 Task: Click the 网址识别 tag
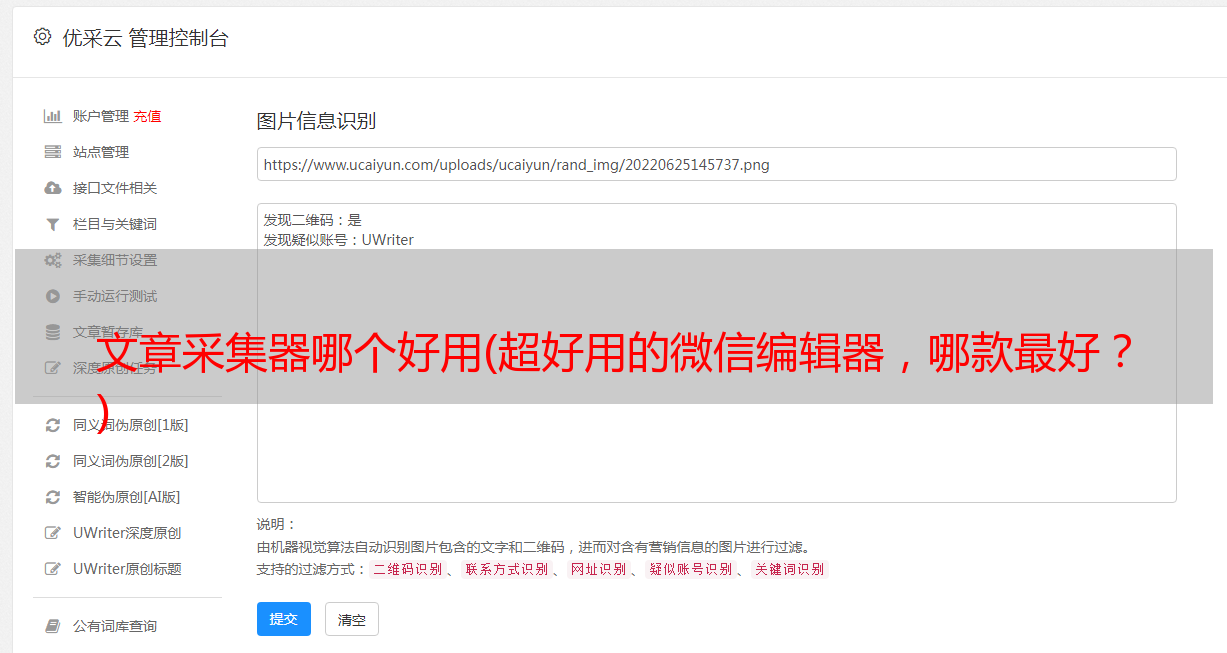click(598, 569)
